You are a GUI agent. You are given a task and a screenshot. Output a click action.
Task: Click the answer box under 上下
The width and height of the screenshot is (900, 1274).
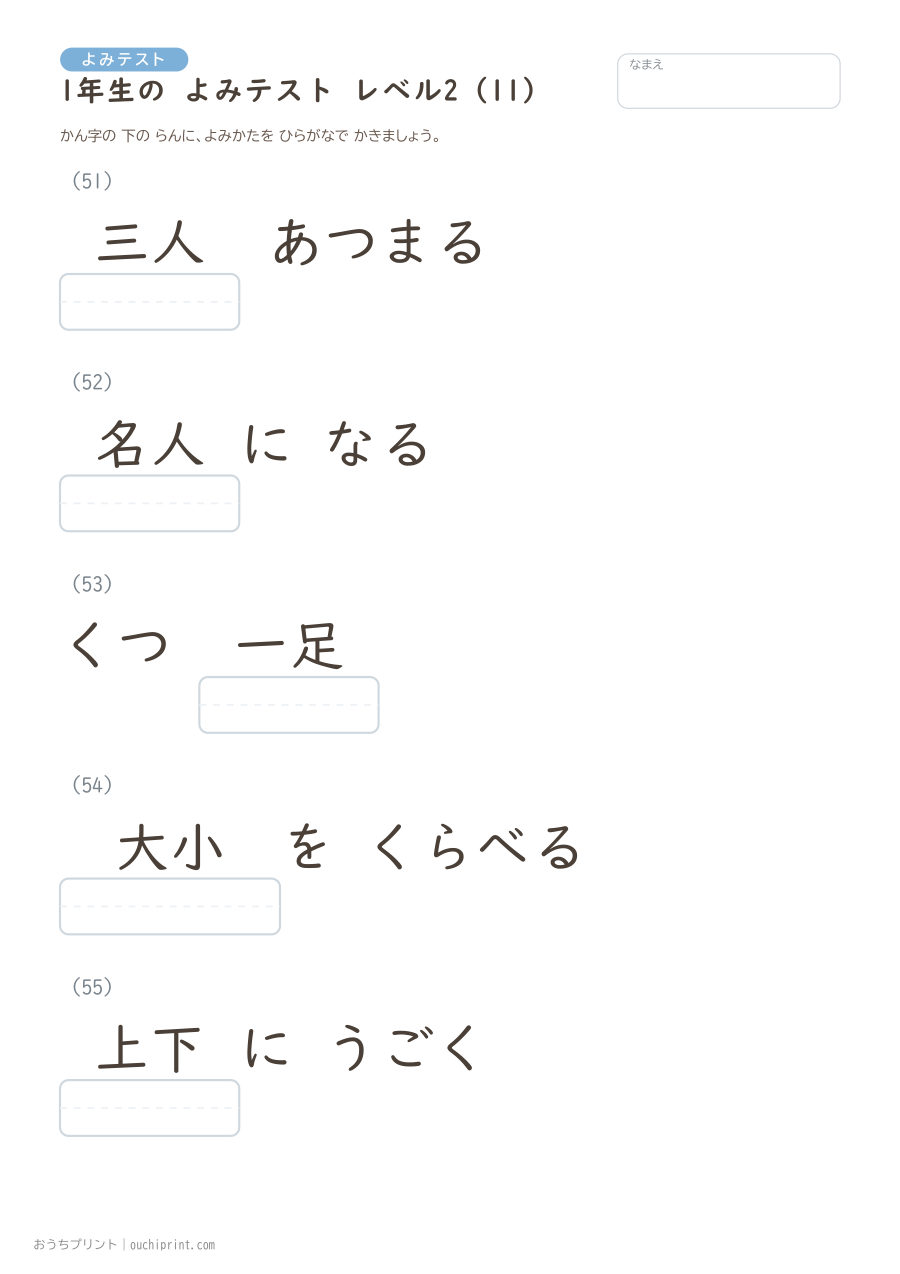coord(150,1108)
